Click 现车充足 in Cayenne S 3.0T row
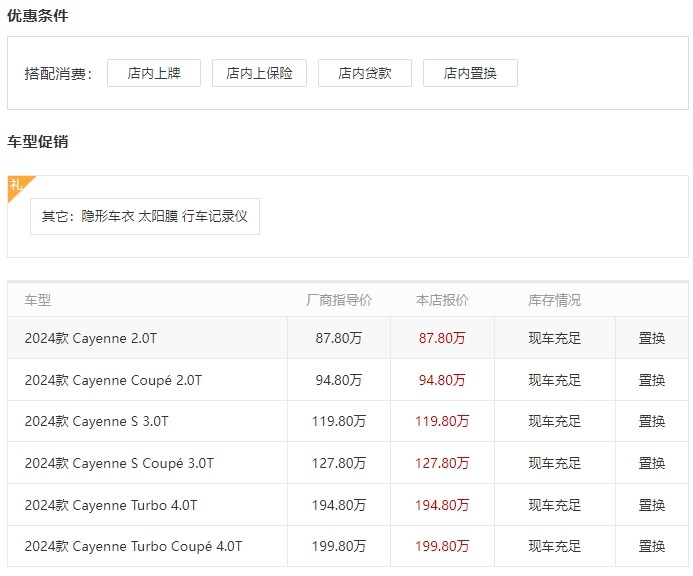The height and width of the screenshot is (576, 693). click(x=555, y=421)
